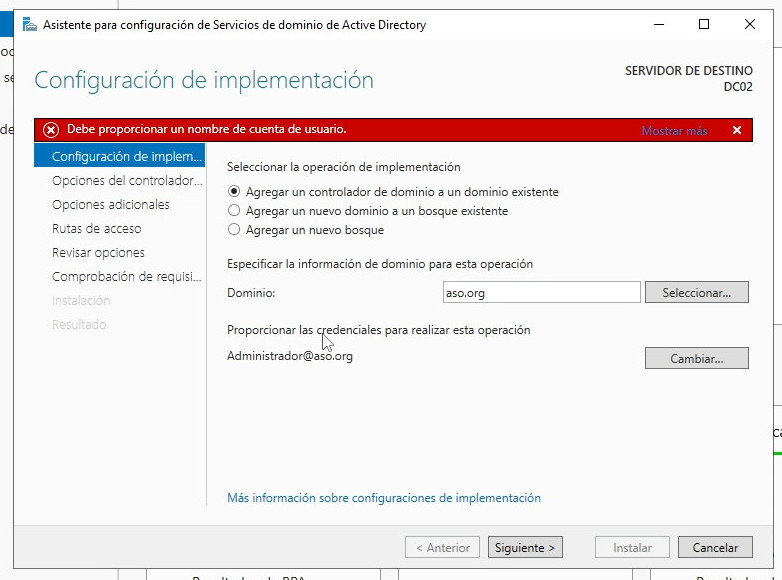Select Agregar un nuevo dominio a bosque existente

[x=234, y=211]
